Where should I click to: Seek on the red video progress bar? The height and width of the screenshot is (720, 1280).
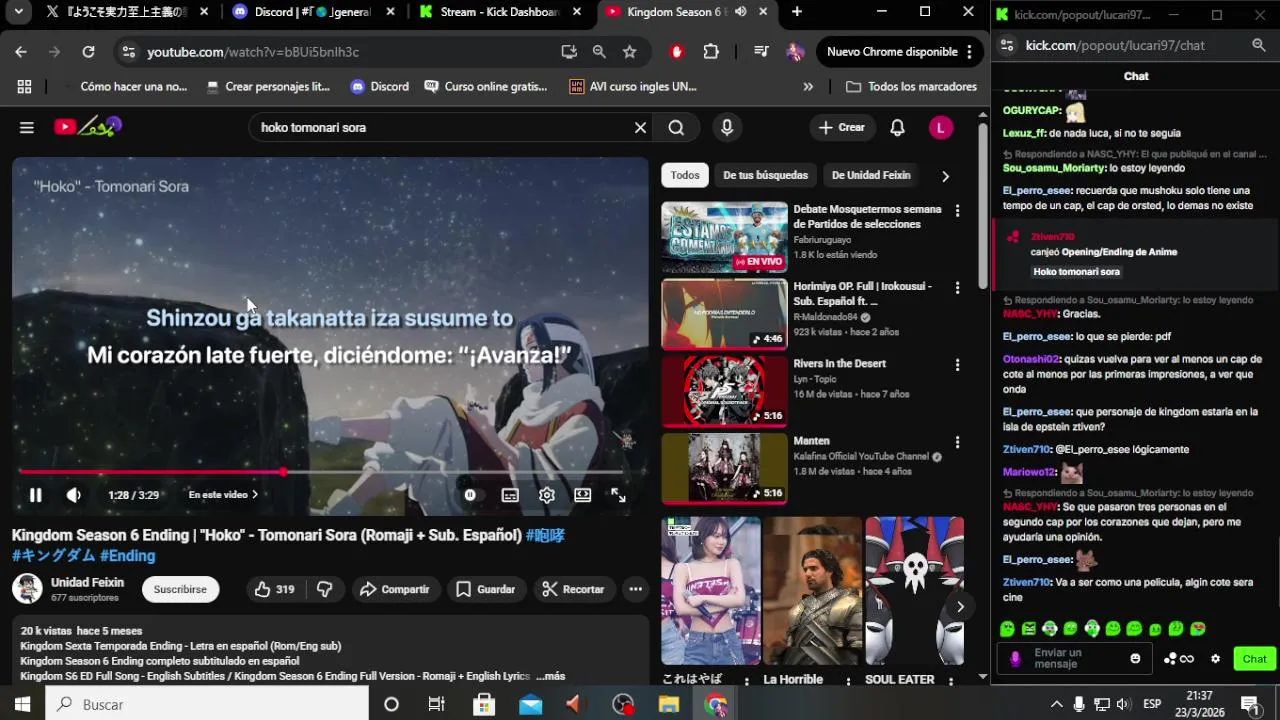320,472
